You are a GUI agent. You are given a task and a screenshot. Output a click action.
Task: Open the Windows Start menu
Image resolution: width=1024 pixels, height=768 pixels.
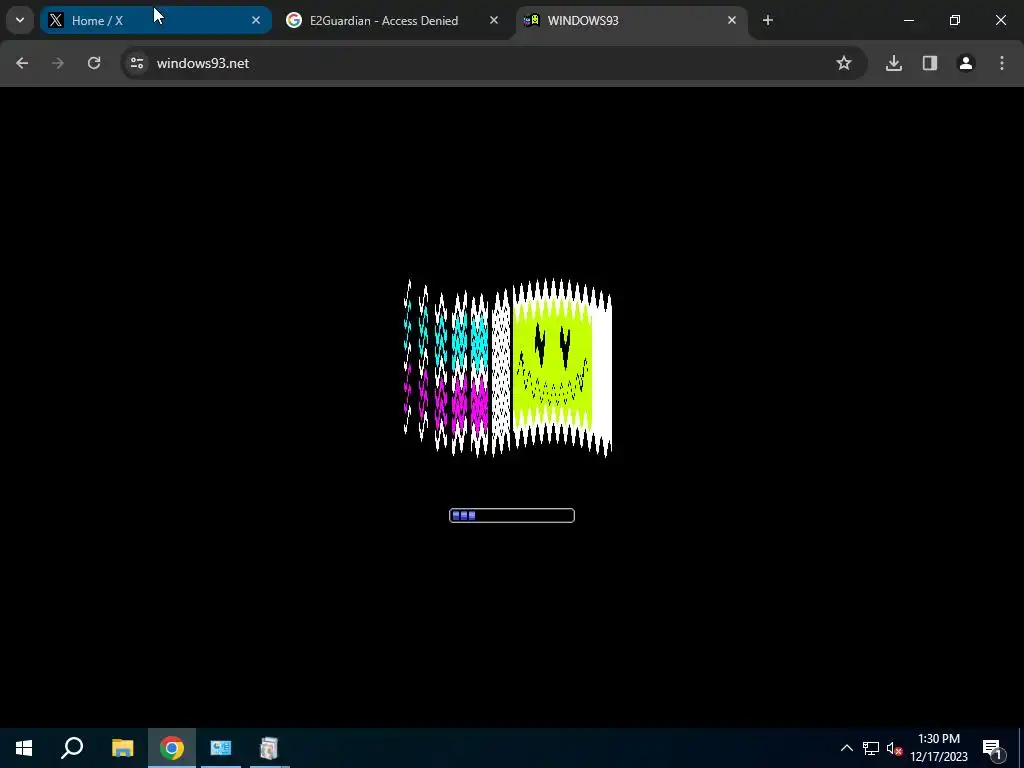click(x=24, y=748)
